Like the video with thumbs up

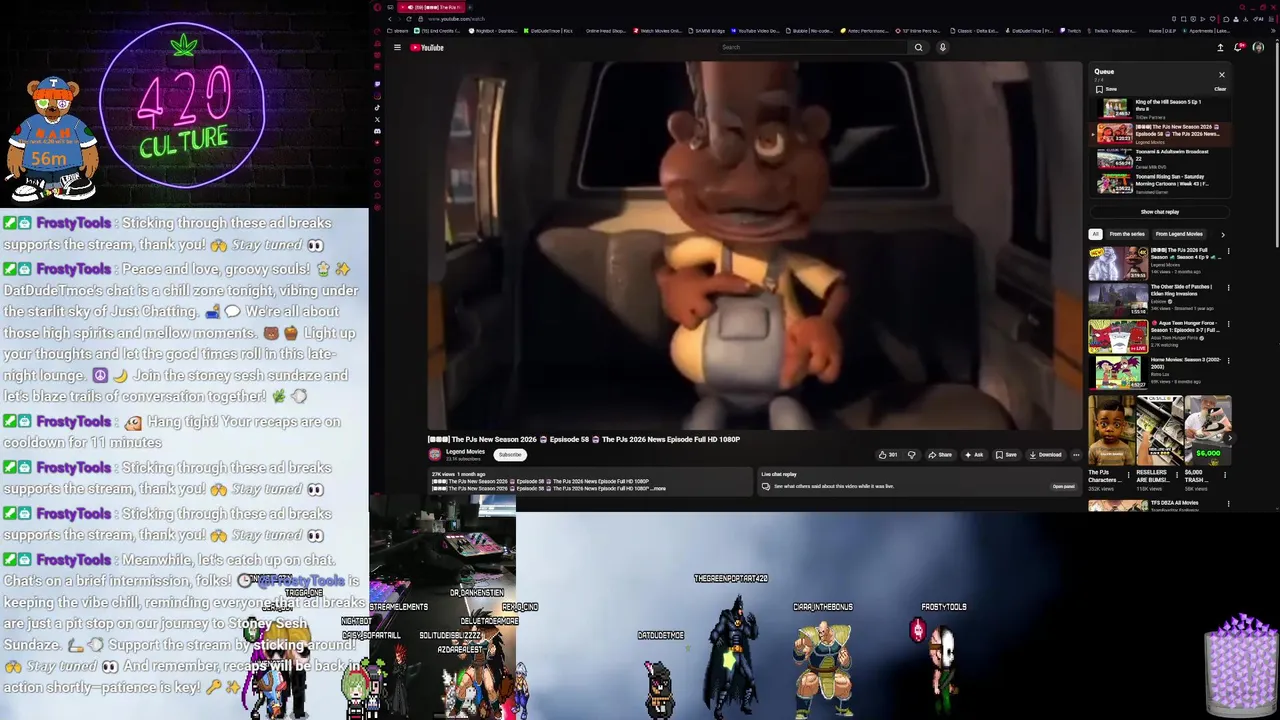pos(888,455)
